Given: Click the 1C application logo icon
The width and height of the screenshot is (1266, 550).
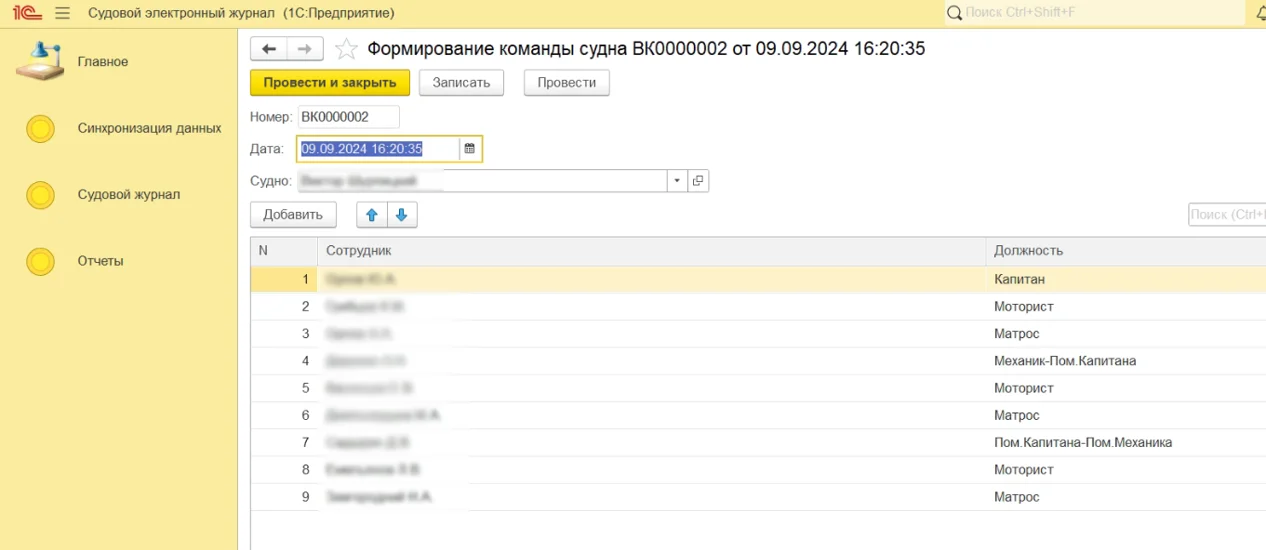Looking at the screenshot, I should 27,13.
